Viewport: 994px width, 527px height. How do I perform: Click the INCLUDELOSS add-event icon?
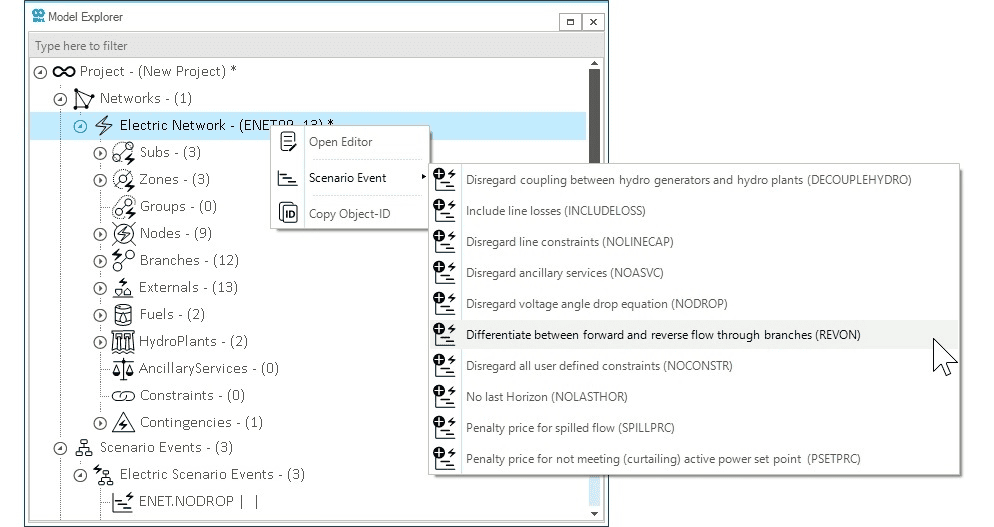(444, 211)
